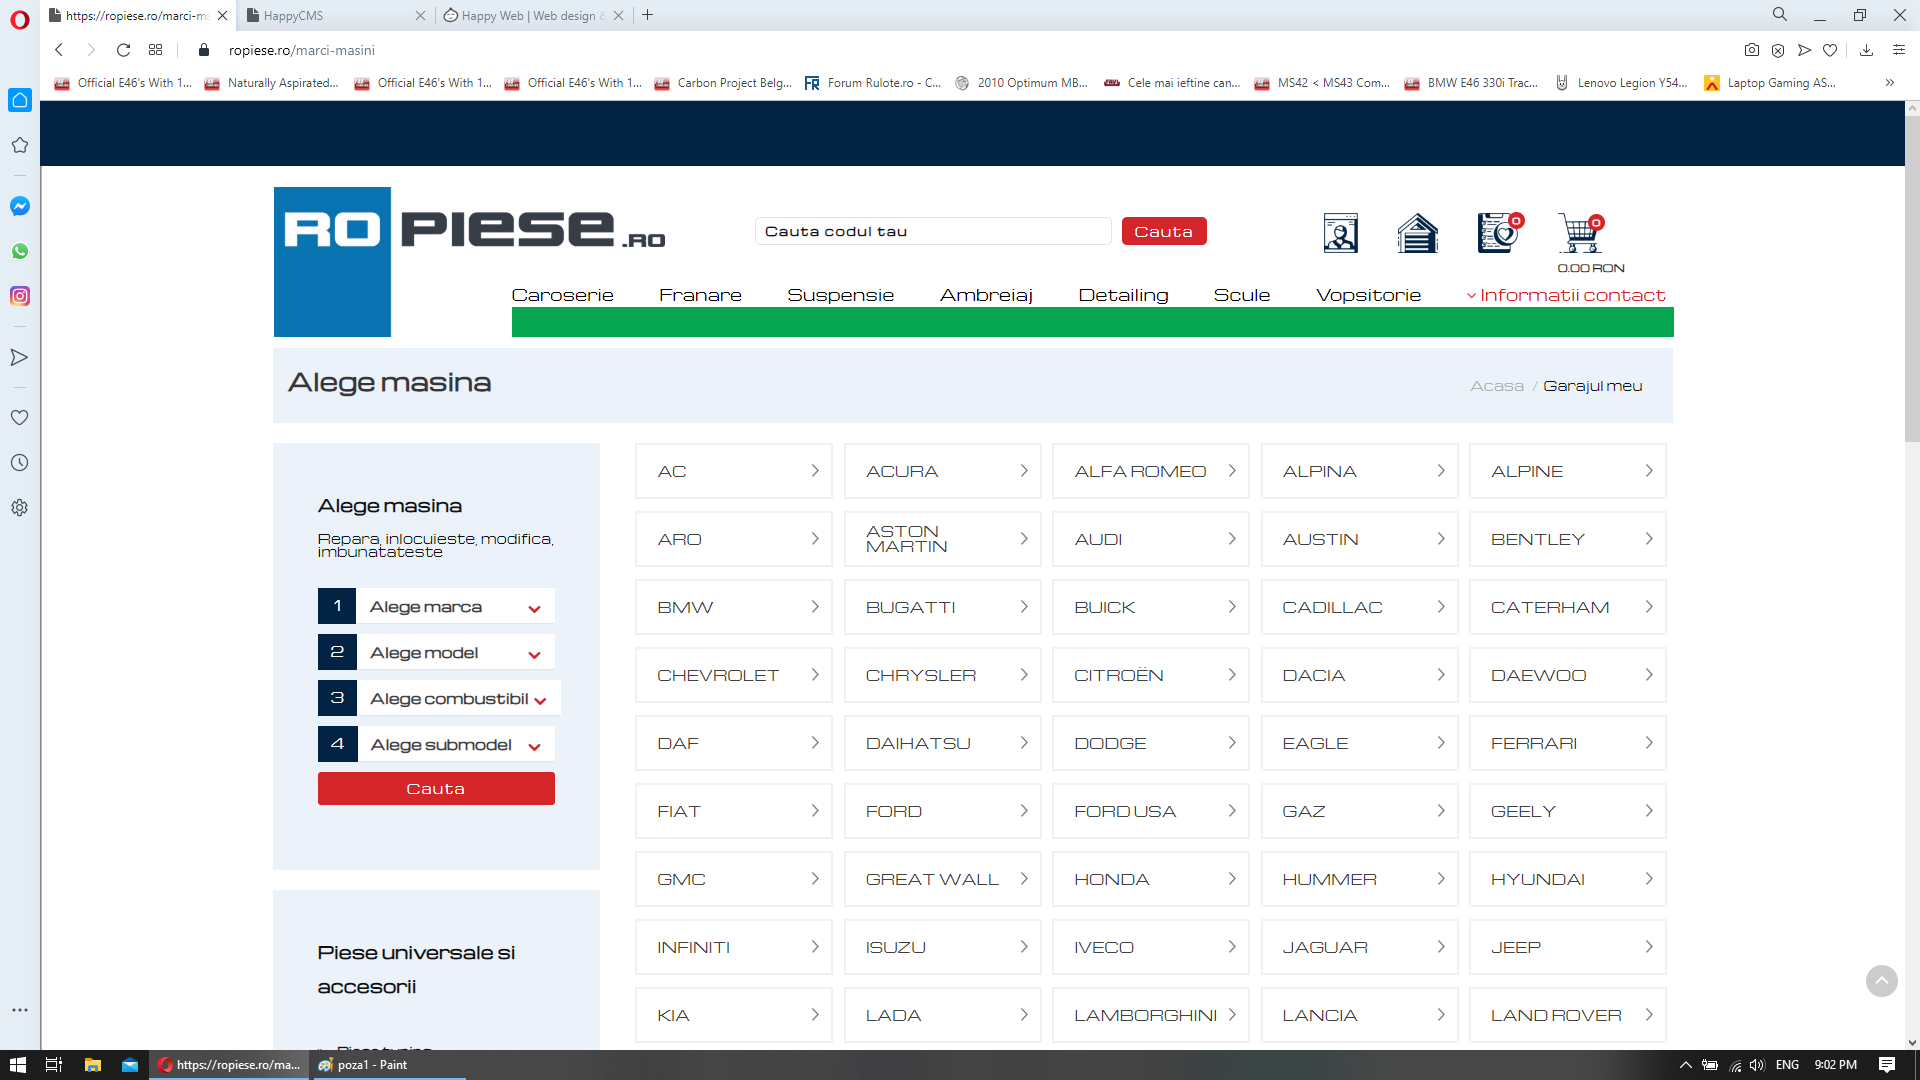The width and height of the screenshot is (1920, 1080).
Task: Open Instagram in Opera sidebar
Action: pyautogui.click(x=20, y=296)
